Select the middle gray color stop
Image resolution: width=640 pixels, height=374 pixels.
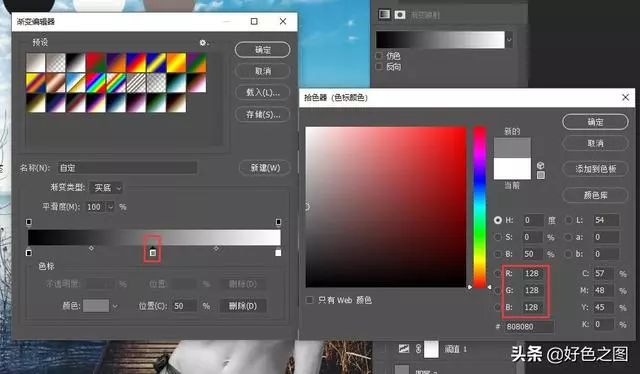click(x=153, y=252)
